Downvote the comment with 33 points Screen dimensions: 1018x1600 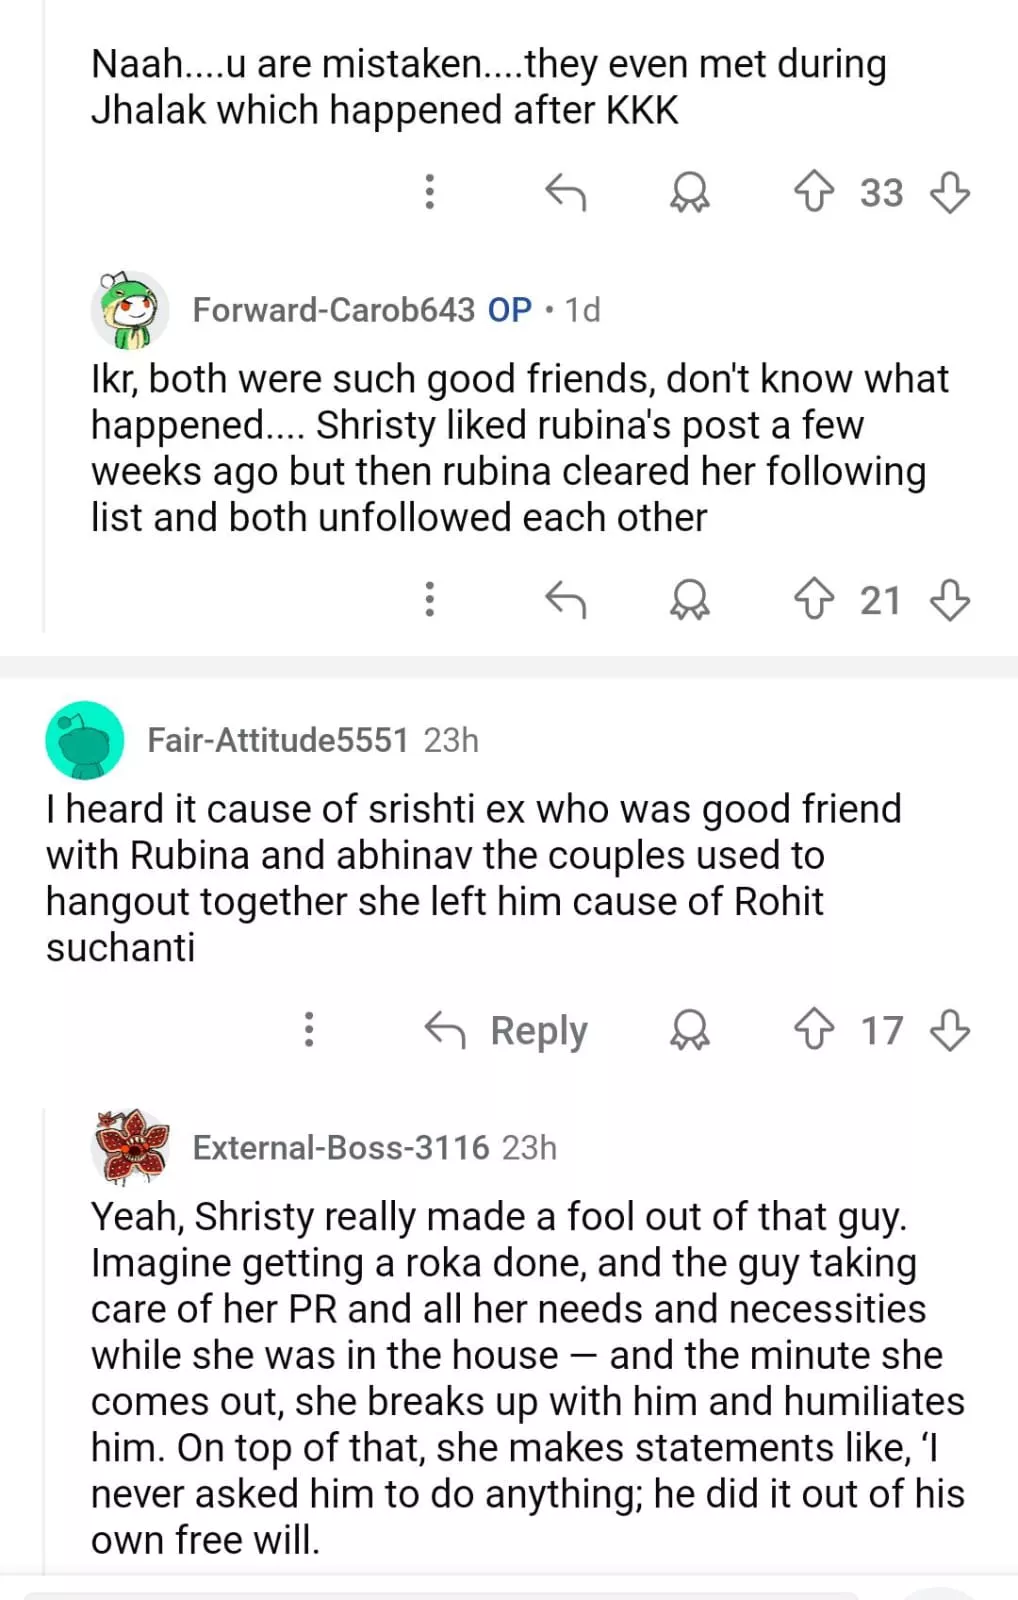tap(949, 191)
